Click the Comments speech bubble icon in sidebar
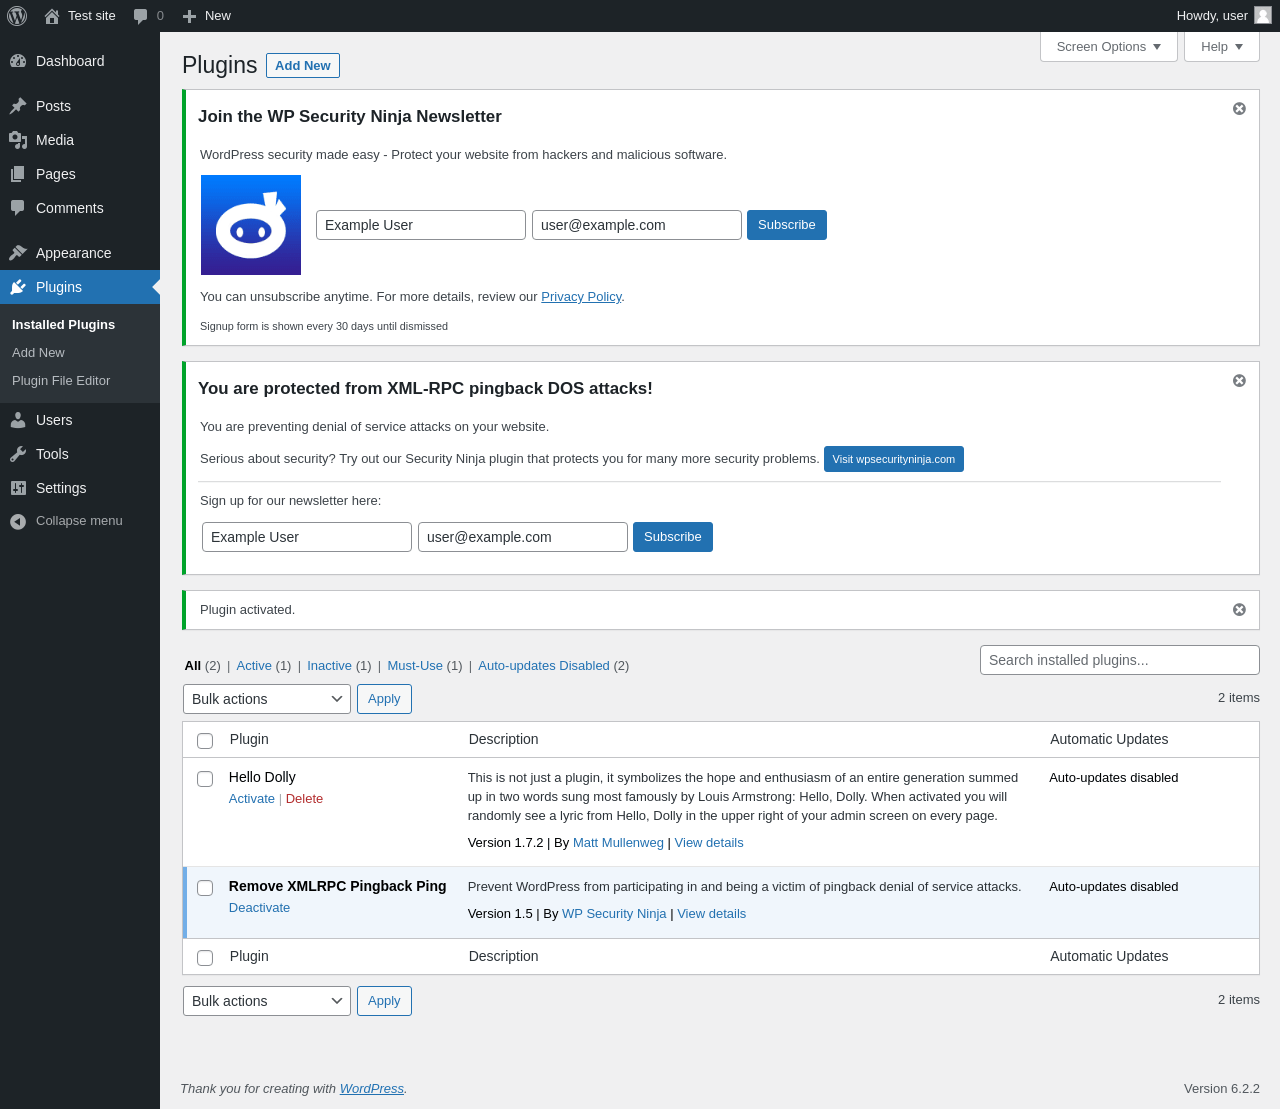Screen dimensions: 1280x1109 tap(18, 208)
